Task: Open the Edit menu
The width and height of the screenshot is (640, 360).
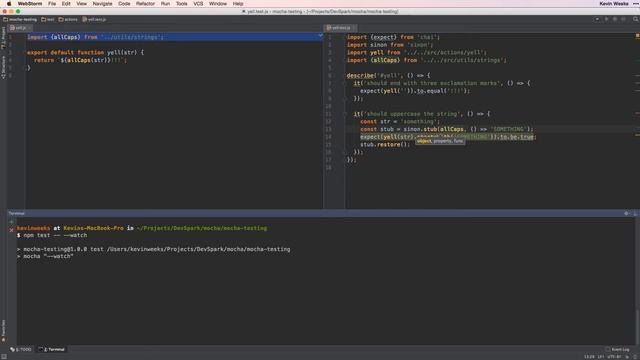Action: [x=66, y=4]
